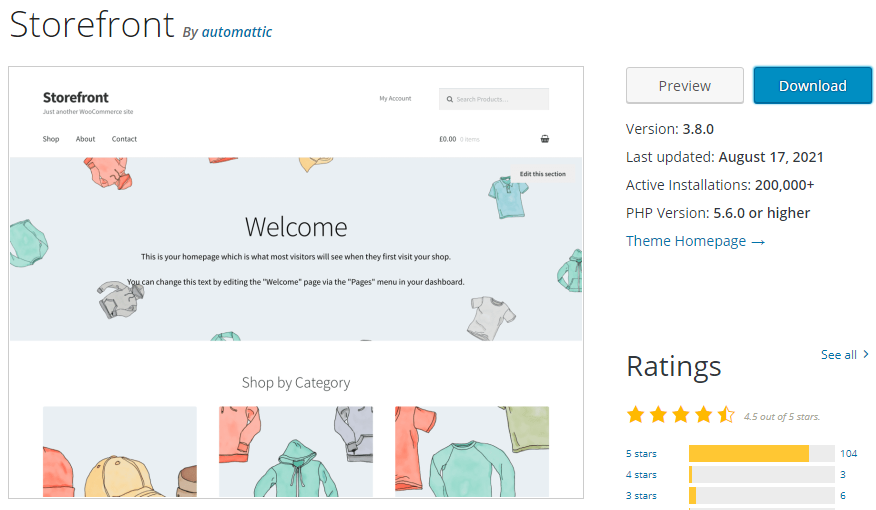
Task: Click PHP Version 5.6.0 or higher text
Action: pos(718,213)
